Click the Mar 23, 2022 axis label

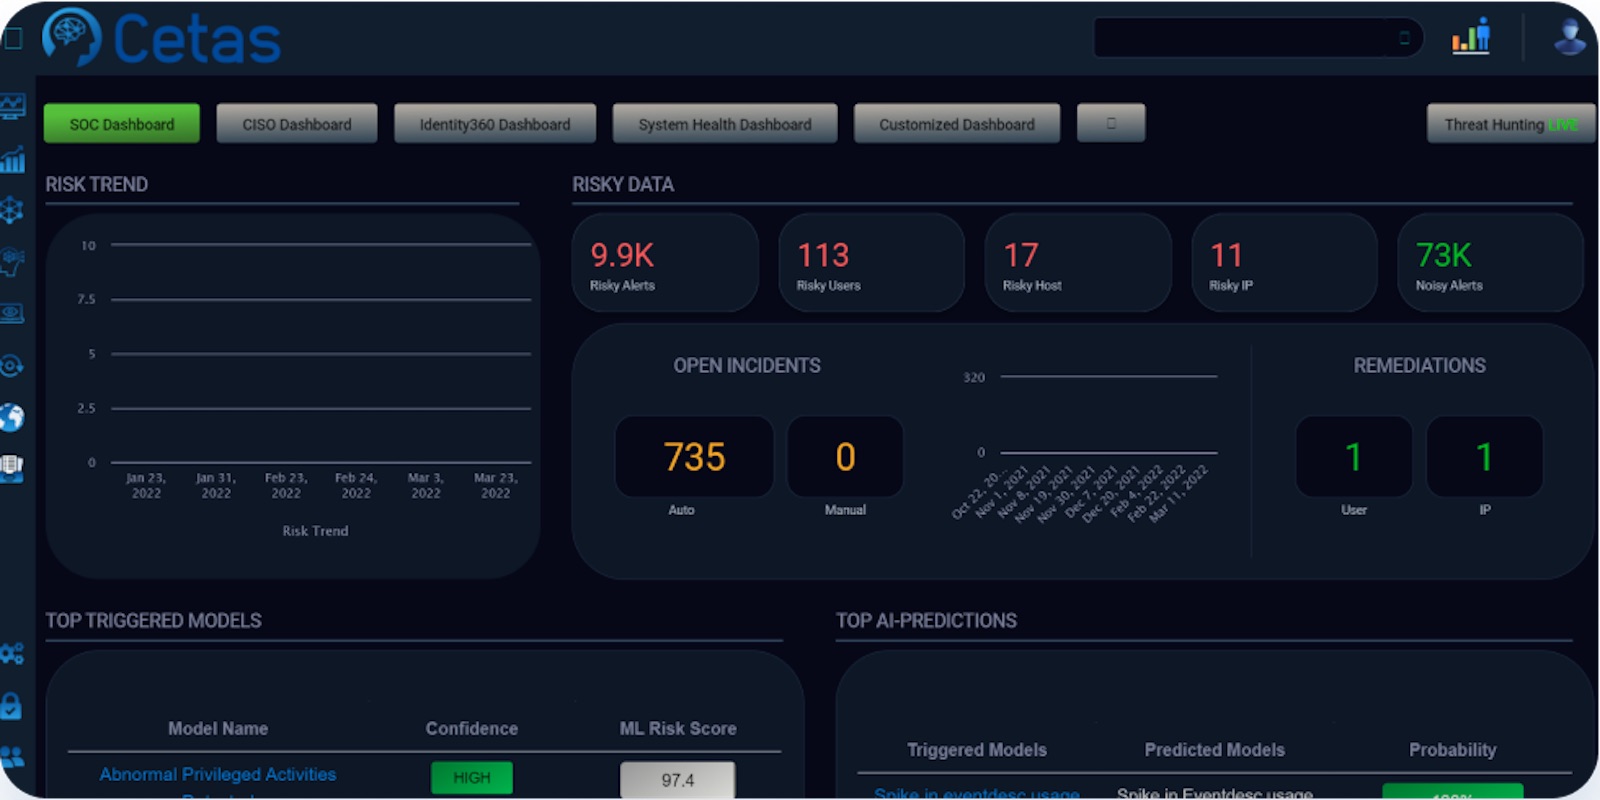[496, 485]
